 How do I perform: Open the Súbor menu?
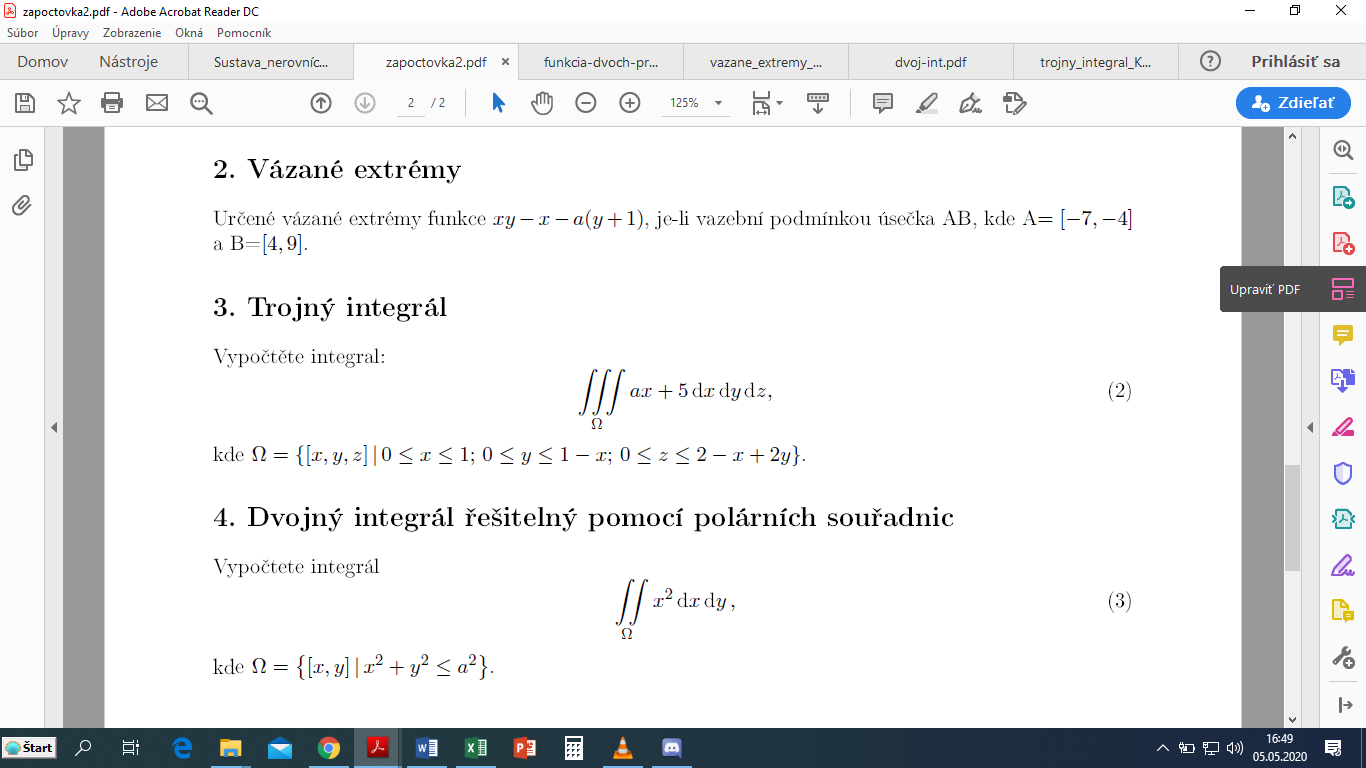[x=23, y=33]
